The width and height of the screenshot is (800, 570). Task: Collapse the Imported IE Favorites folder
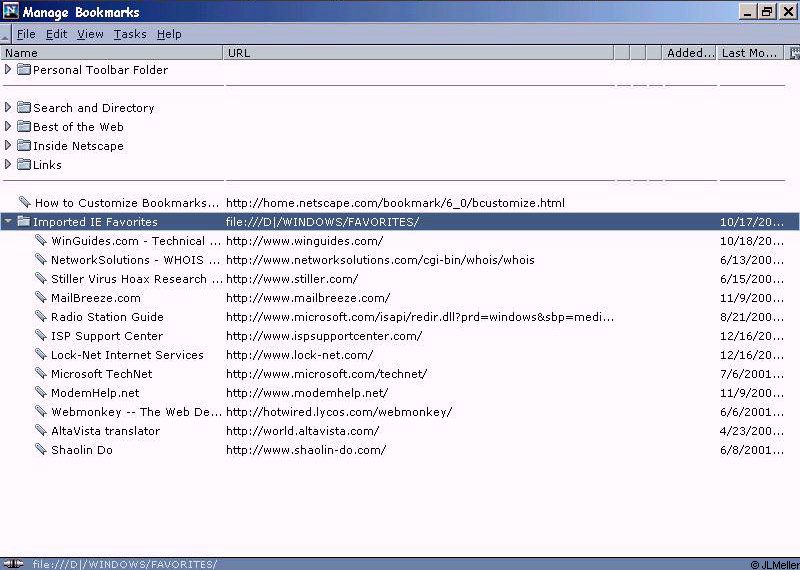(x=8, y=221)
